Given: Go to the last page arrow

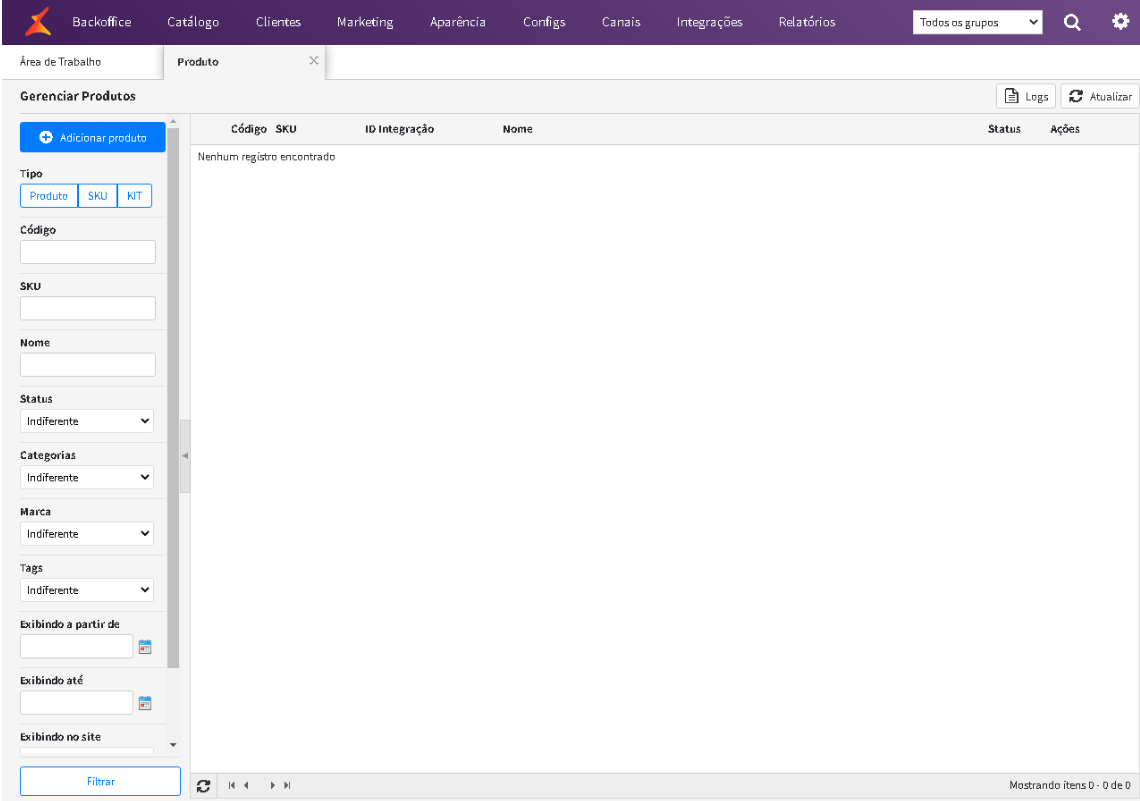Looking at the screenshot, I should [287, 786].
